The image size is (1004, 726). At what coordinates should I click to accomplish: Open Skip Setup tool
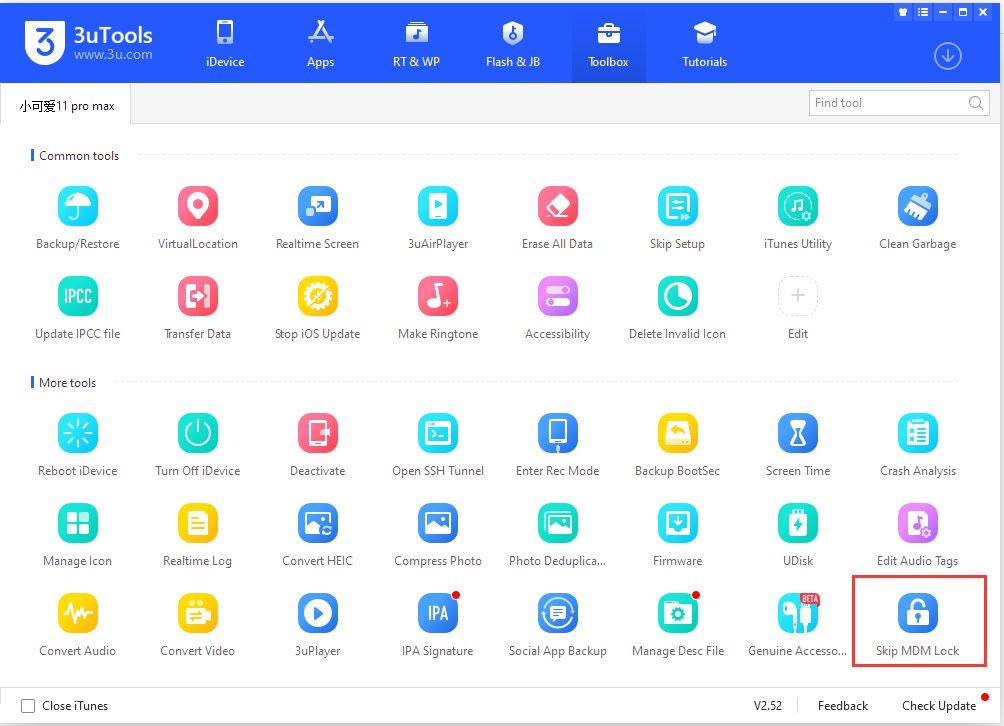click(677, 218)
